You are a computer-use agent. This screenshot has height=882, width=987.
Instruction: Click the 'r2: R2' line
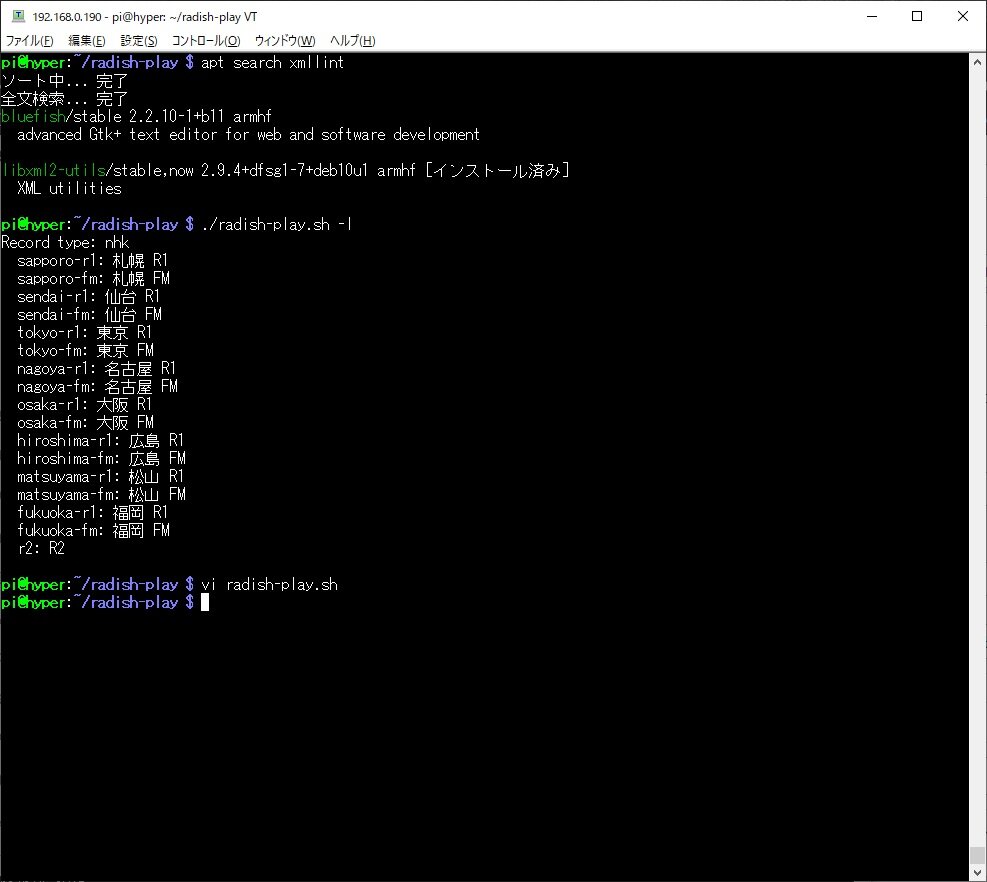(41, 548)
